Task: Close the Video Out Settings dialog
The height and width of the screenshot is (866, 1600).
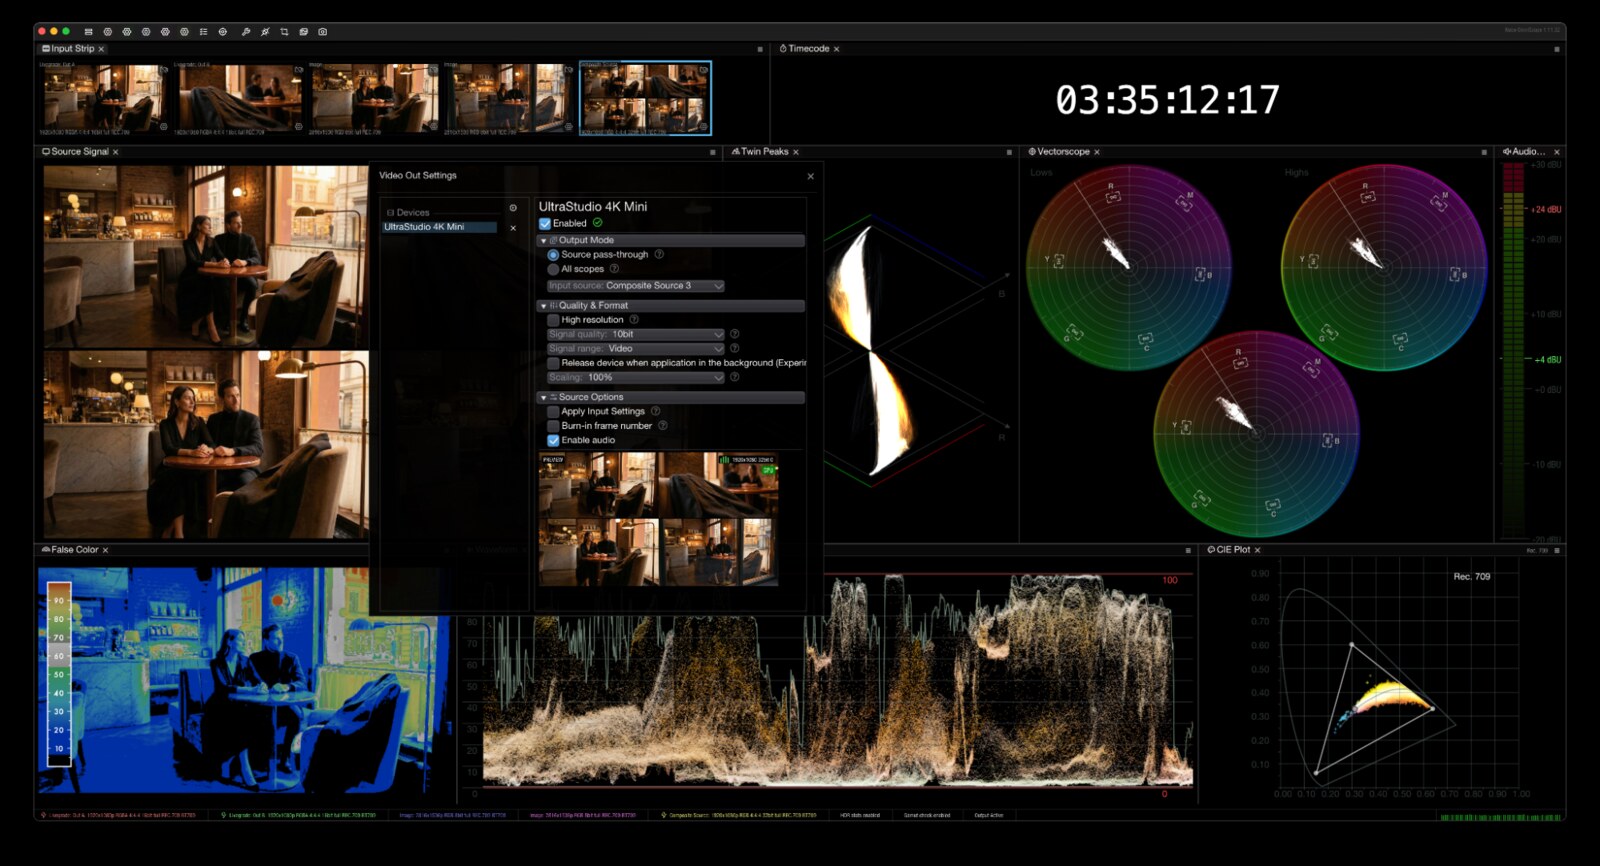Action: 810,176
